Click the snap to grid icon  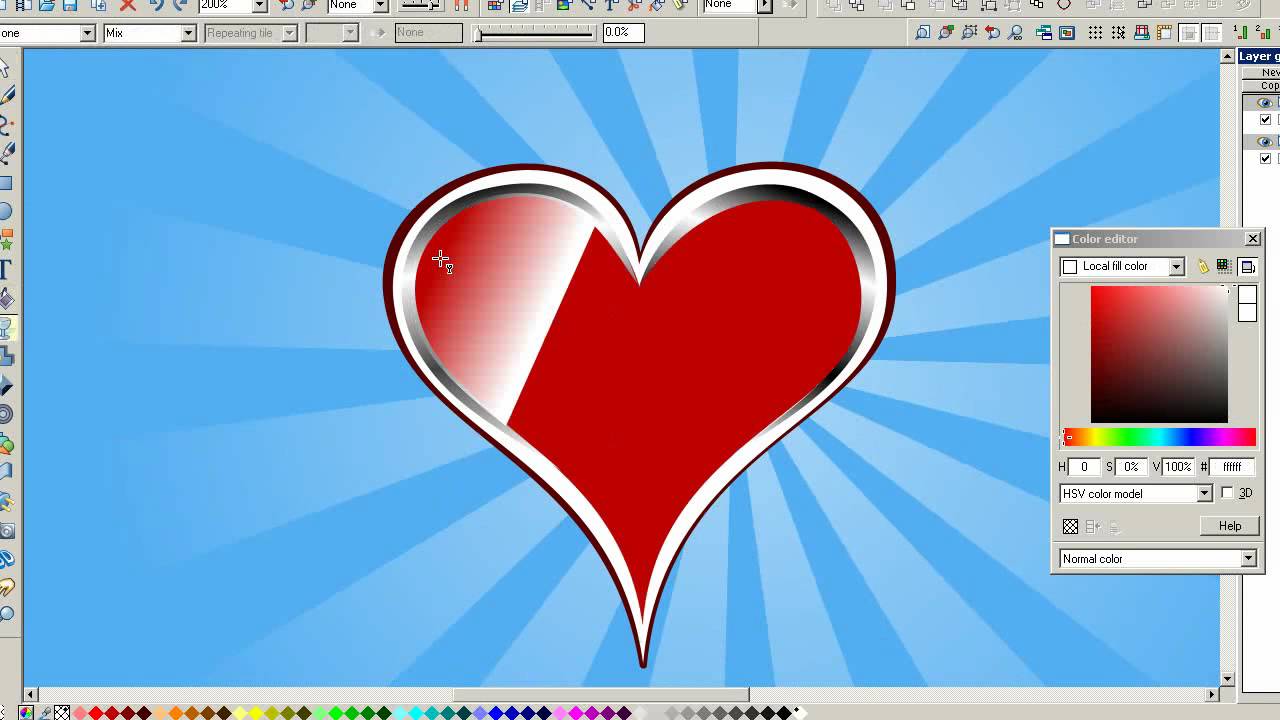[x=1118, y=33]
